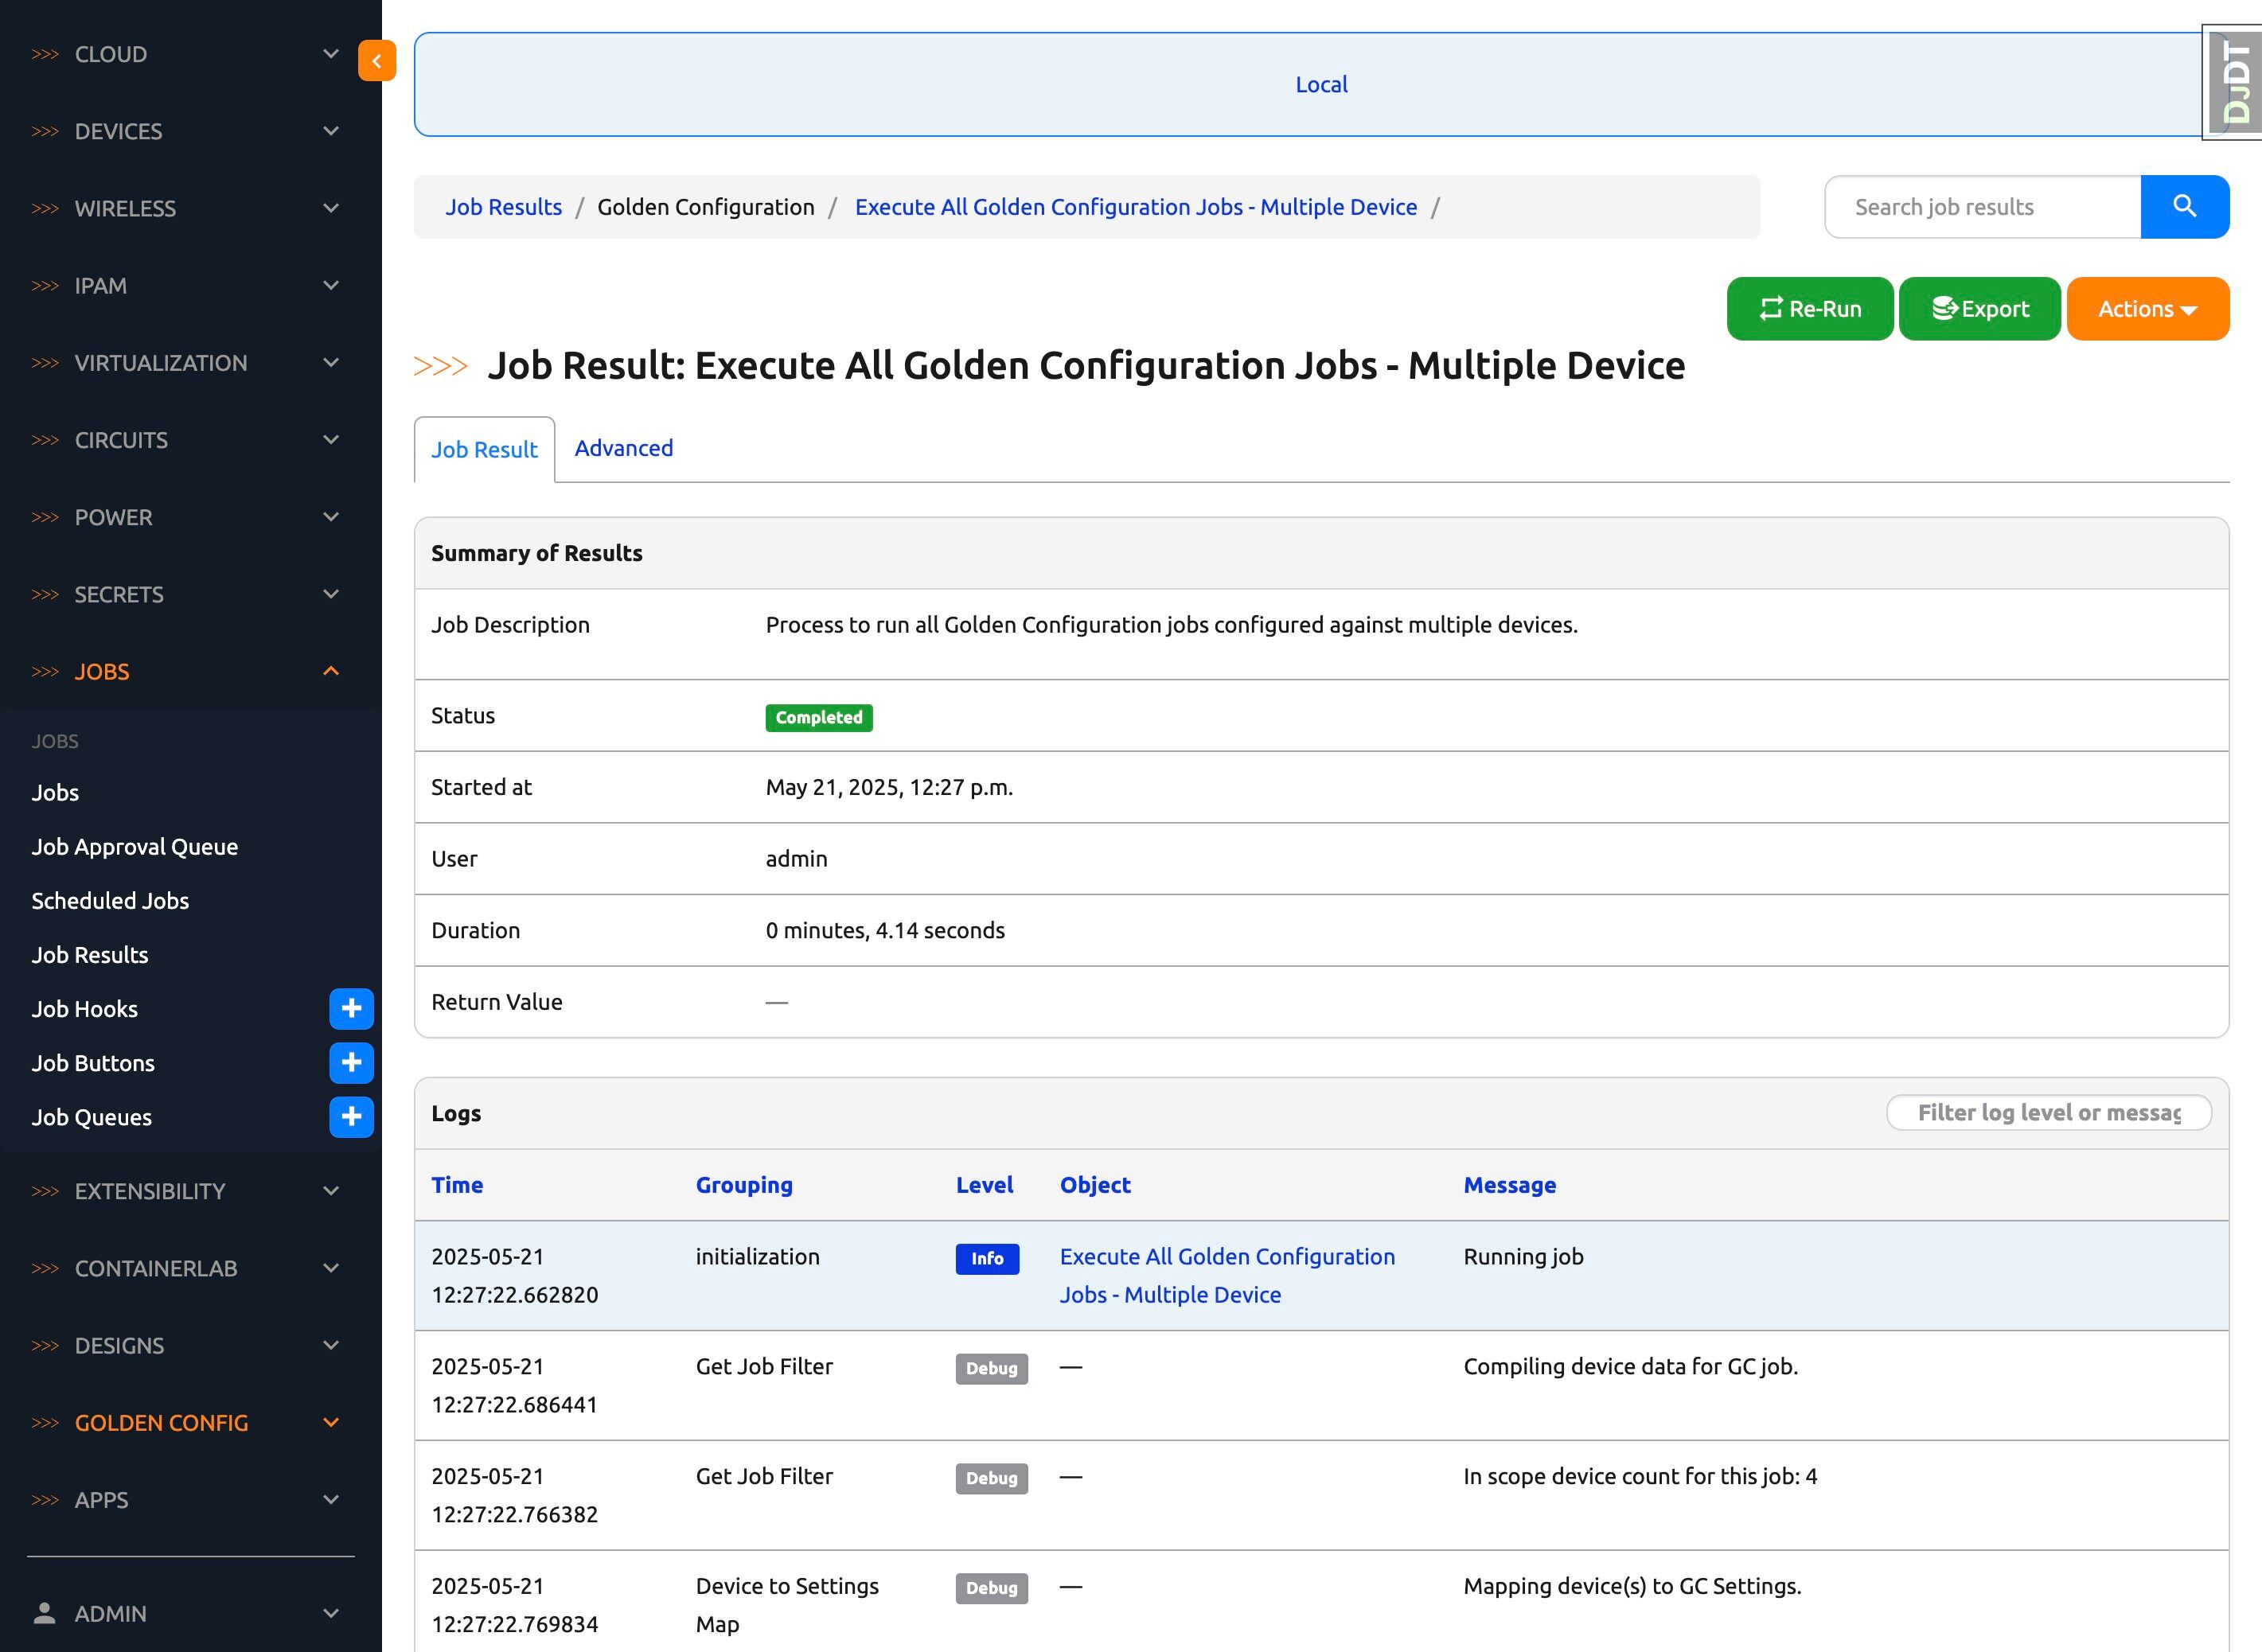Click plus icon next to Job Hooks
2262x1652 pixels.
(351, 1008)
